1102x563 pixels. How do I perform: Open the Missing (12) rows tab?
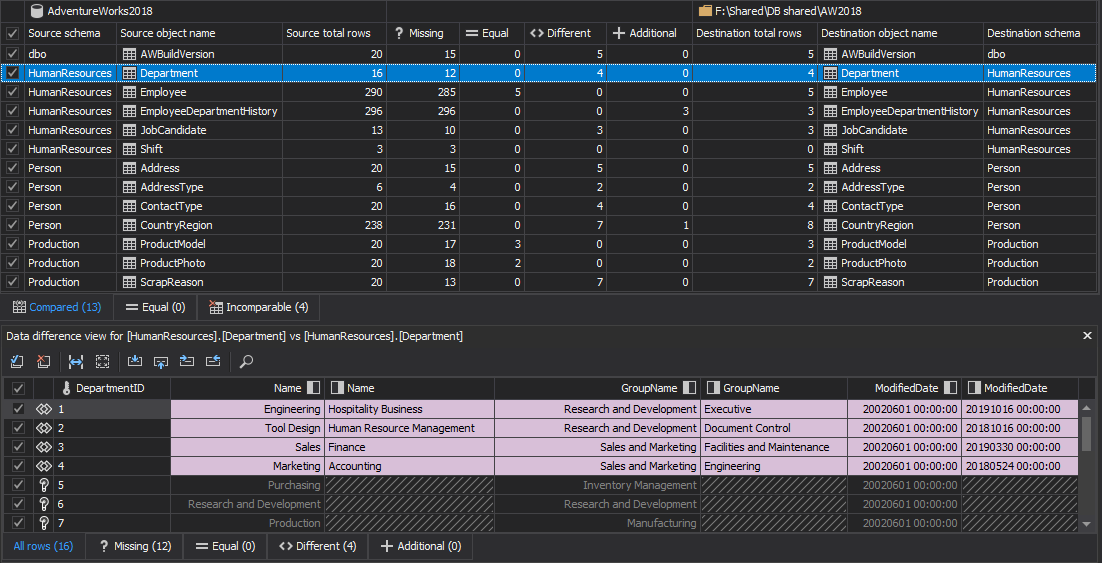(135, 546)
